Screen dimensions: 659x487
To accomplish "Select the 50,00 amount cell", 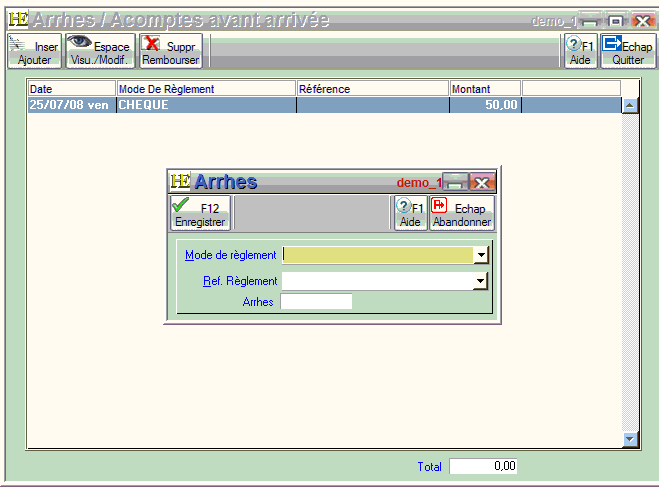I will pos(485,105).
